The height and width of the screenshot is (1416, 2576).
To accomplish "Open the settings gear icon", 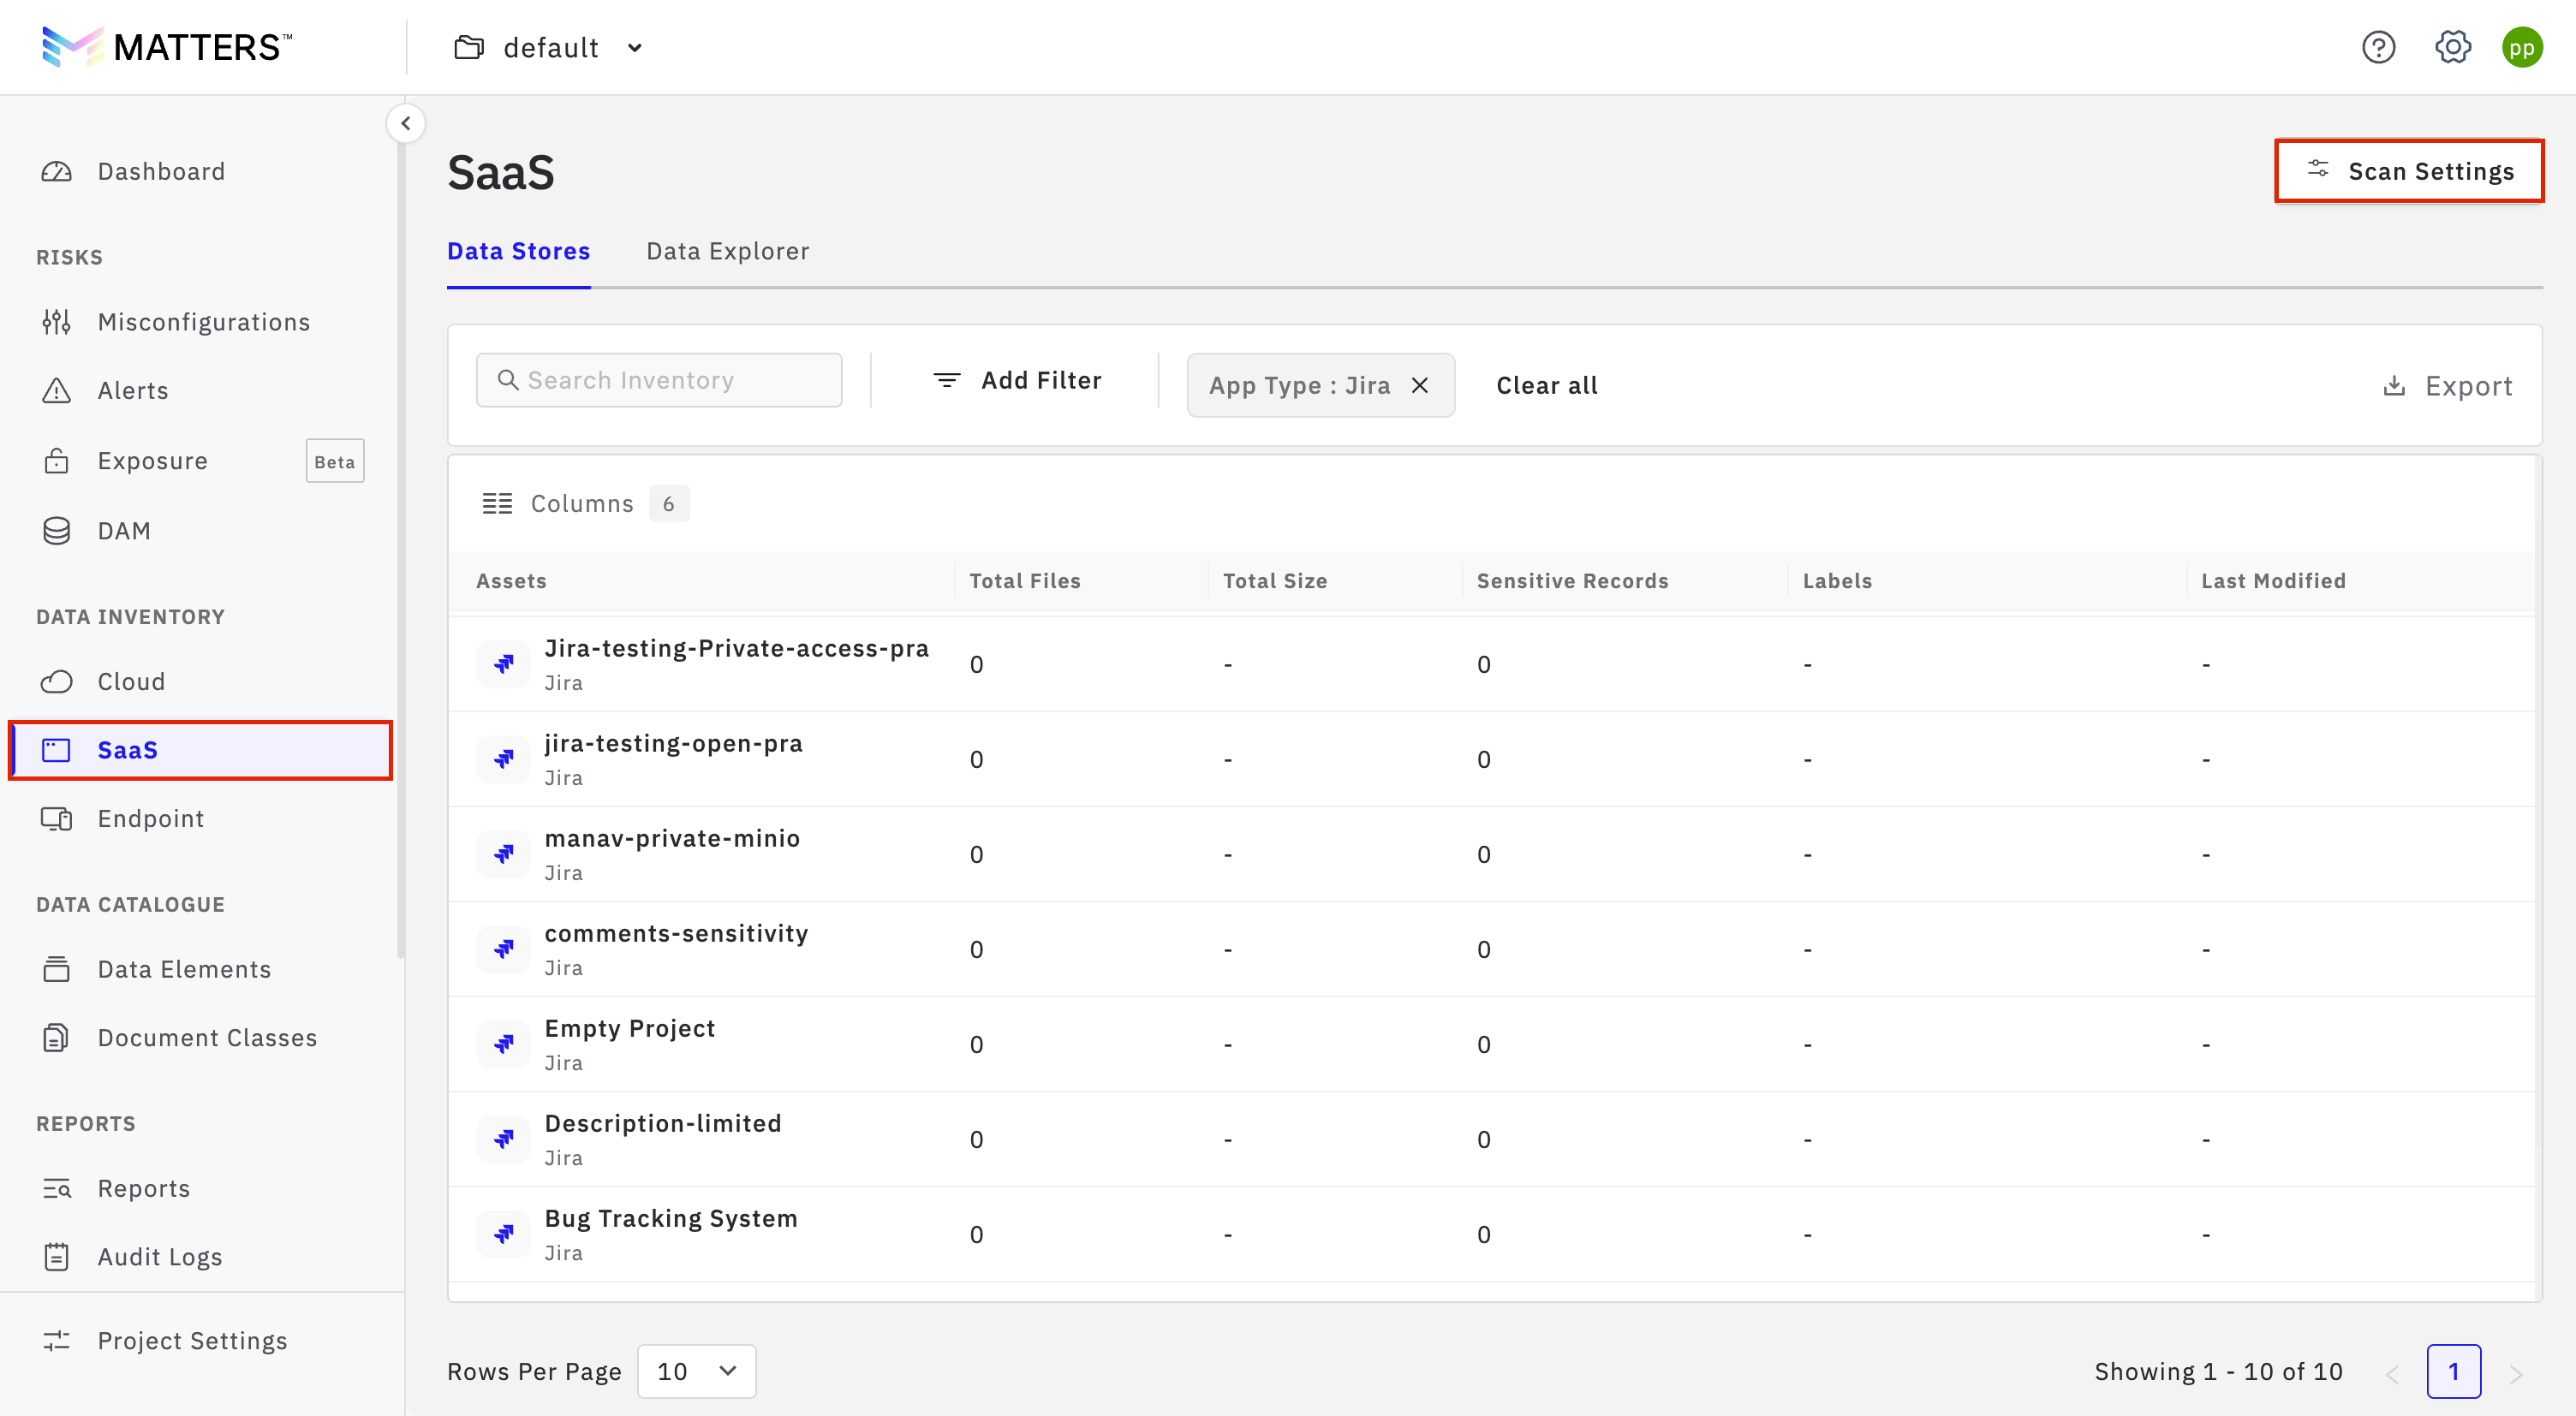I will point(2452,47).
